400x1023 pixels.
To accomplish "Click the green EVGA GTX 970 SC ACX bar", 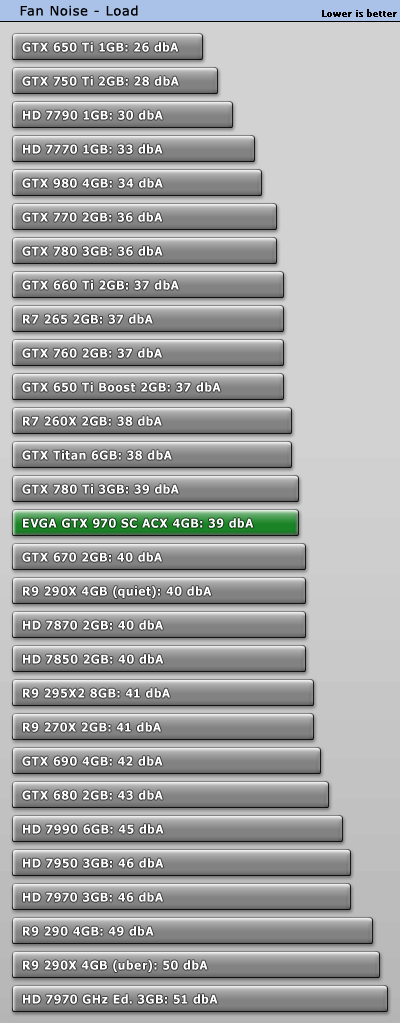I will point(155,523).
